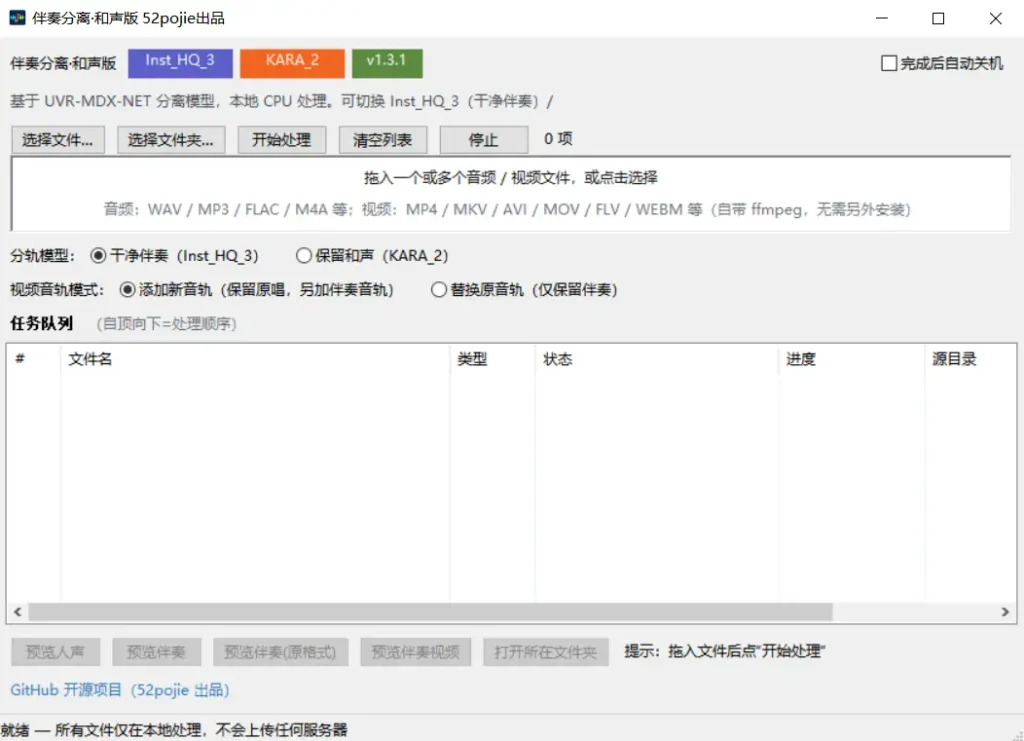Open the GitHub 开源项目 link
Image resolution: width=1024 pixels, height=741 pixels.
(120, 690)
